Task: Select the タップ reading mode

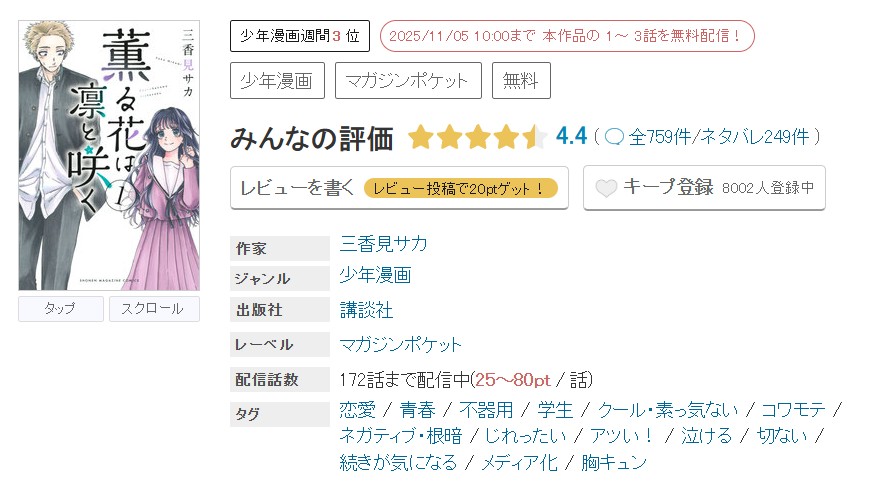Action: (61, 309)
